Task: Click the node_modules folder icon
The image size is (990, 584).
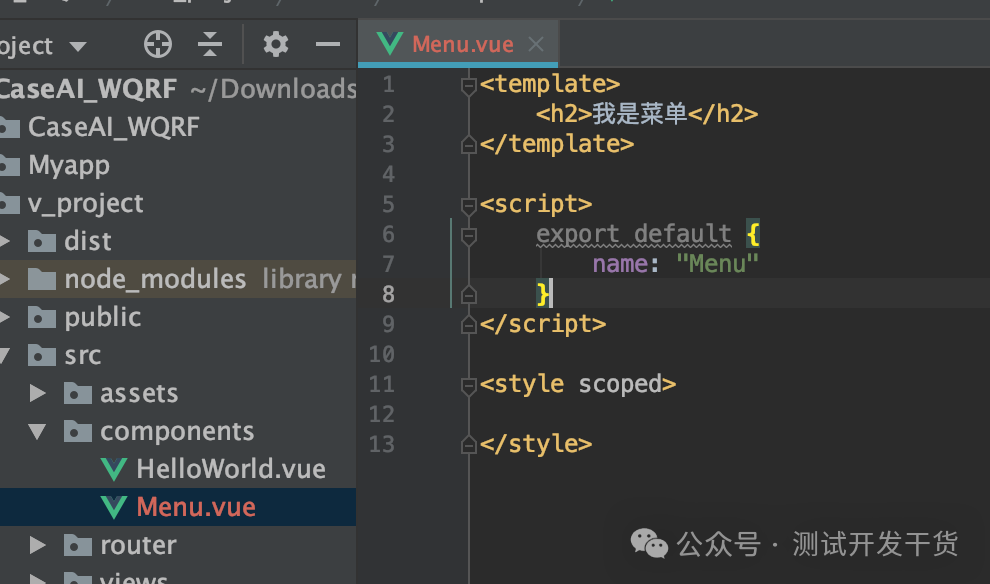Action: point(42,279)
